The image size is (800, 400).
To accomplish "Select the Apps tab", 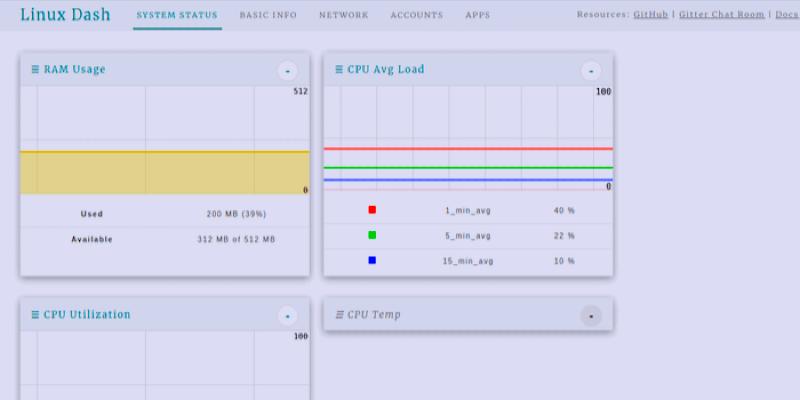I will (477, 15).
